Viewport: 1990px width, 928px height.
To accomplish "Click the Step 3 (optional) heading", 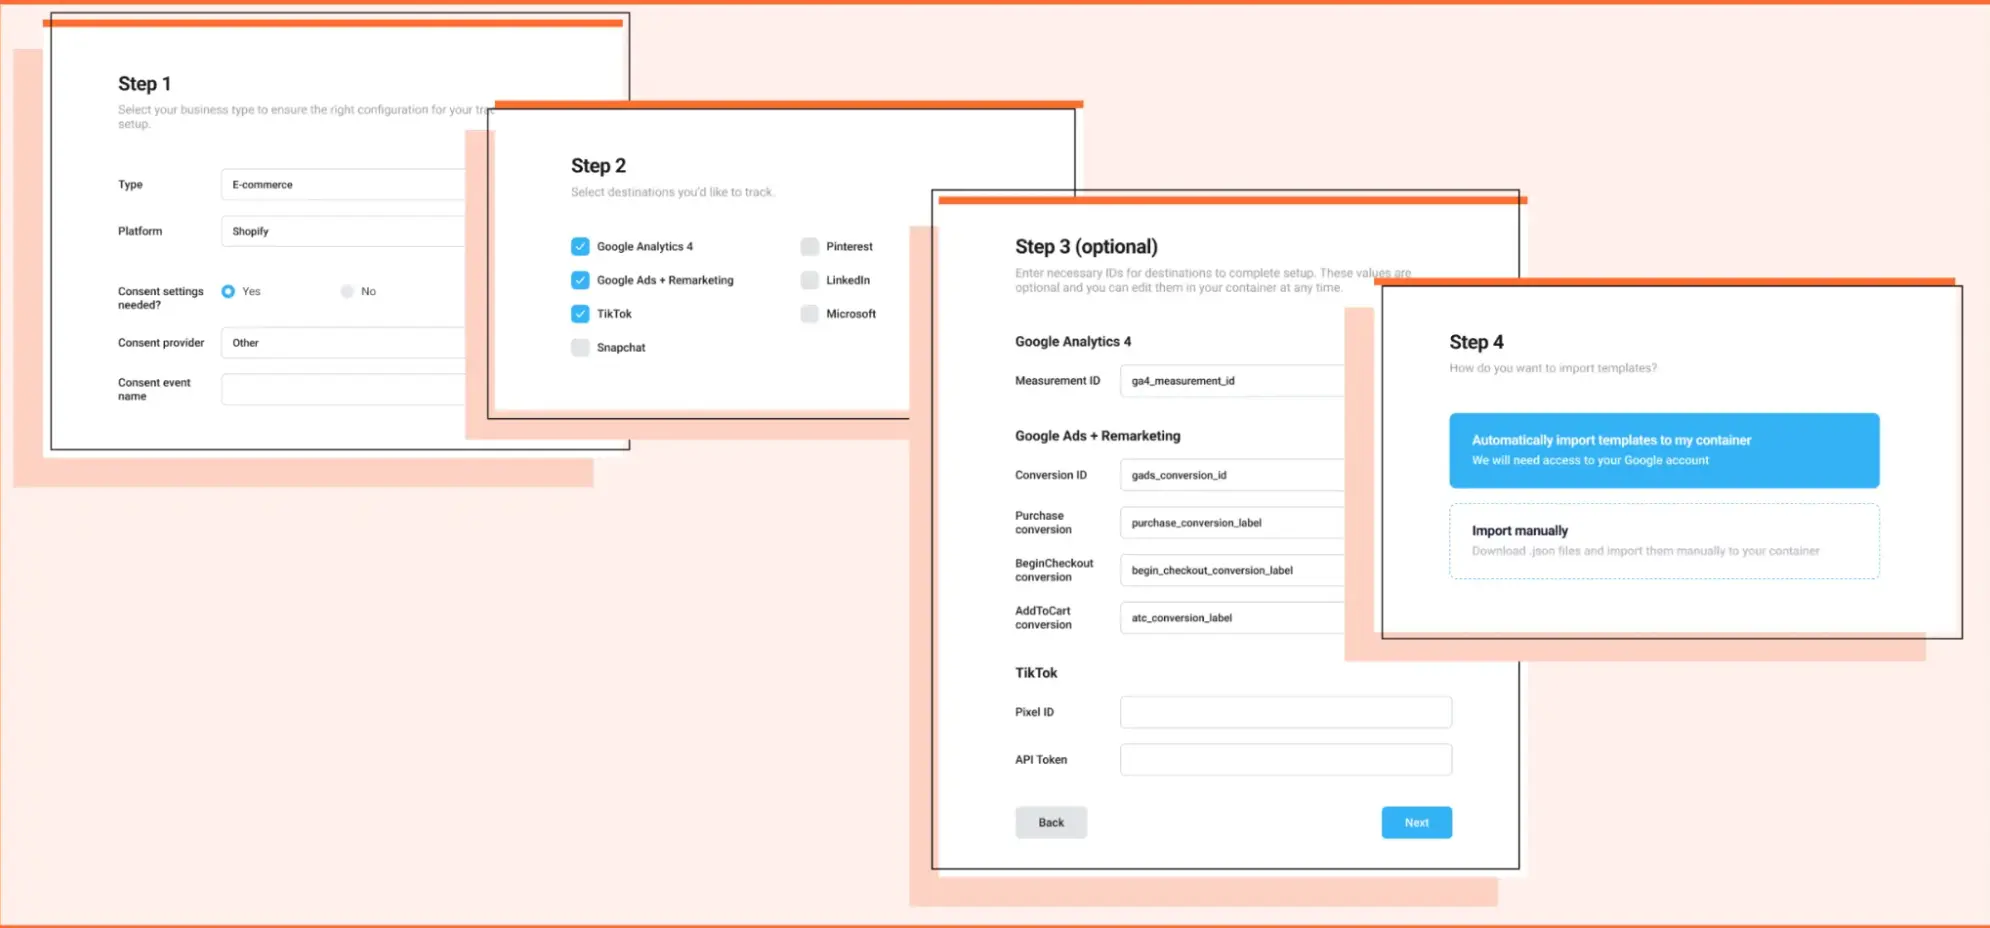I will [1087, 247].
